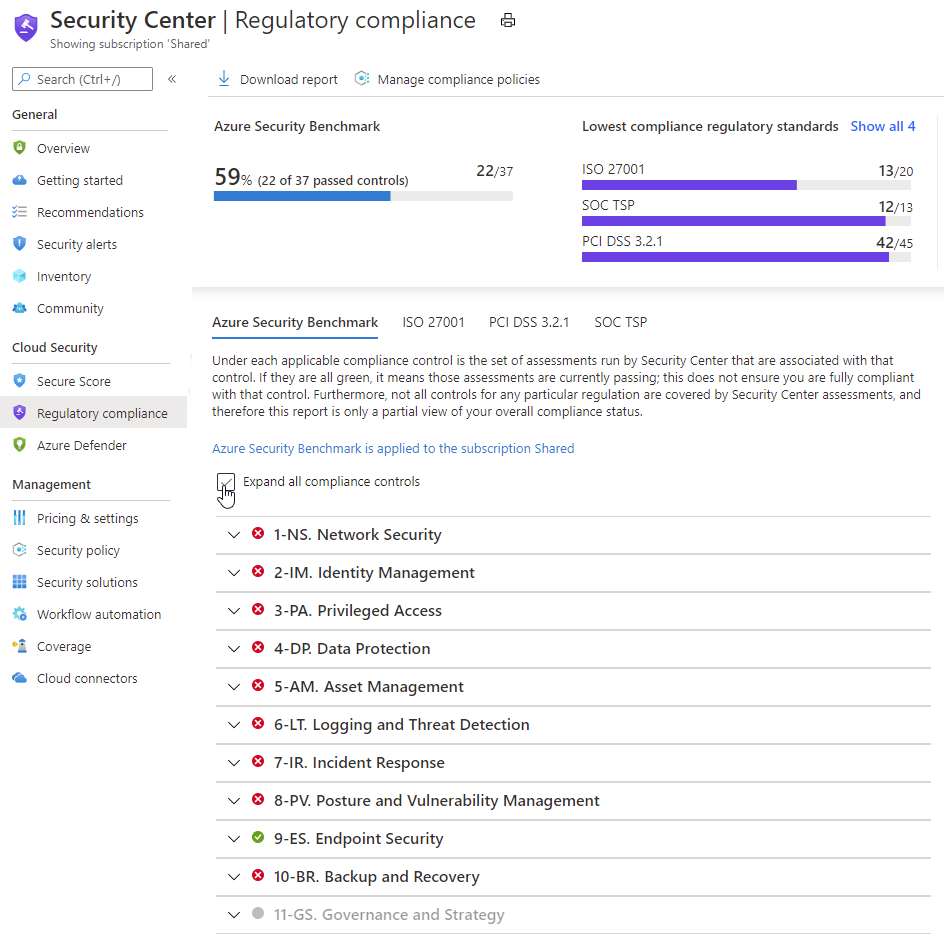This screenshot has width=944, height=944.
Task: Expand 11-GS. Governance and Strategy control
Action: tap(234, 914)
